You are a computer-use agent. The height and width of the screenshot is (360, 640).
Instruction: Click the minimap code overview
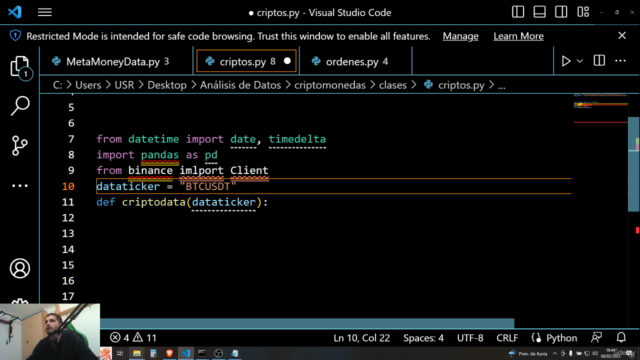(x=600, y=108)
